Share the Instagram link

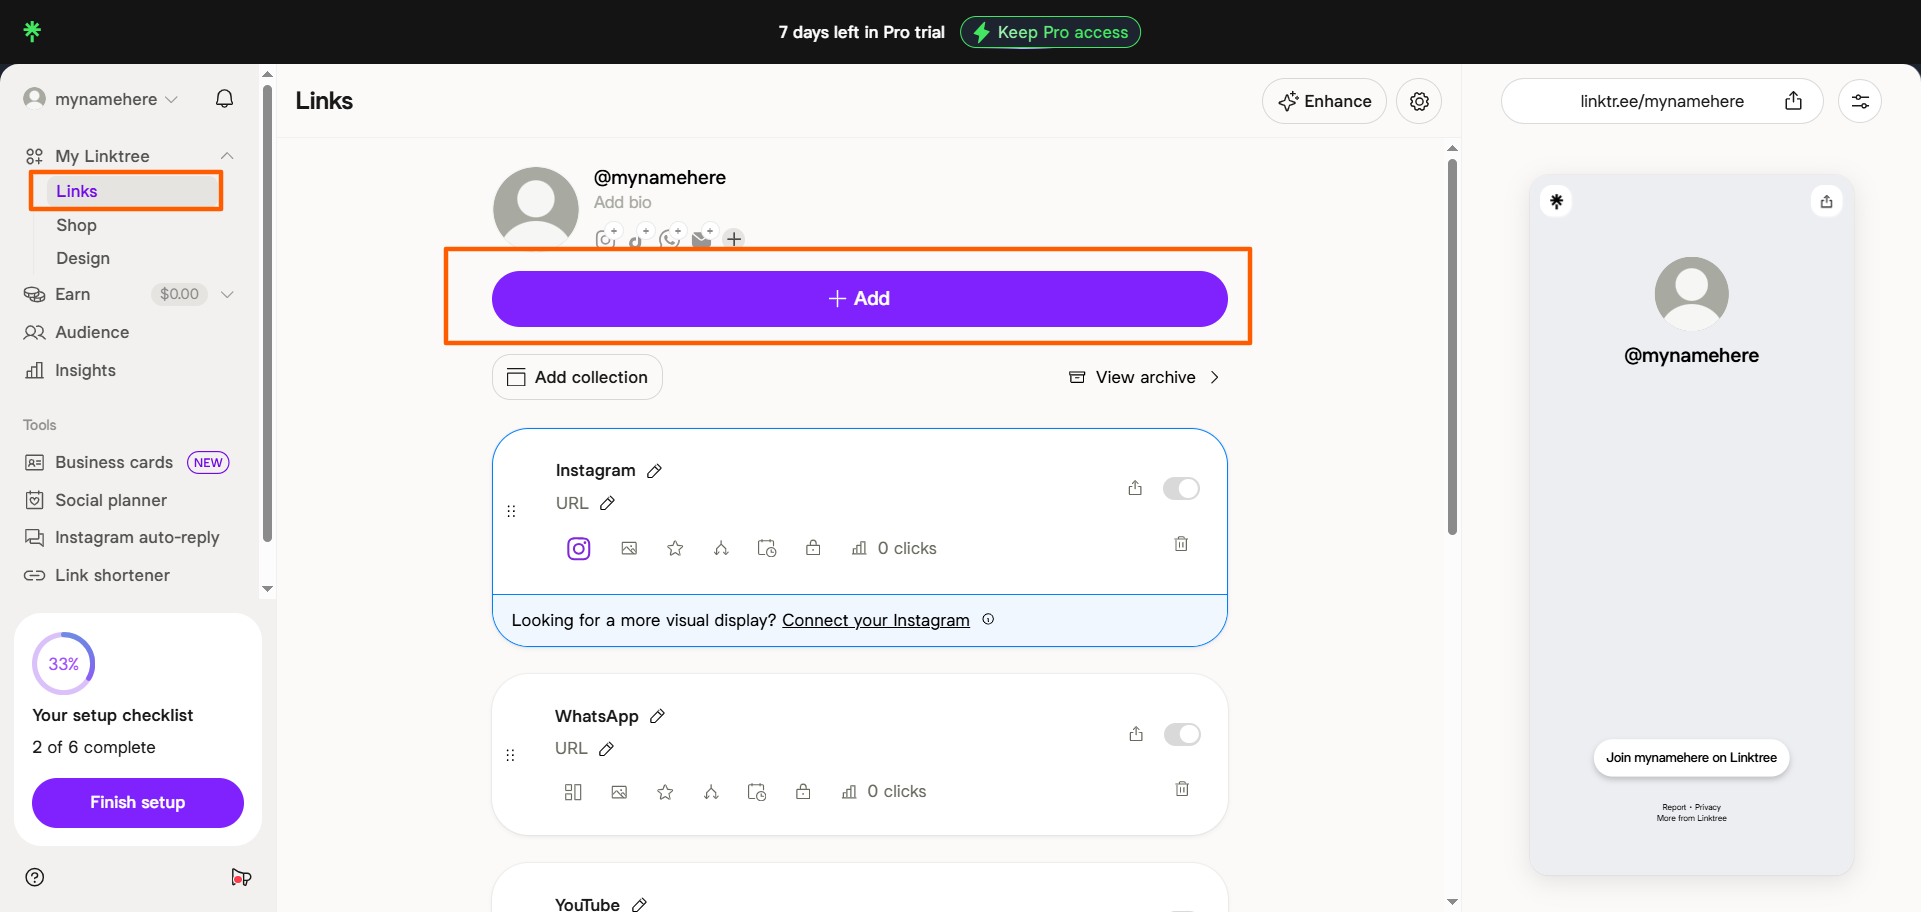coord(1135,488)
